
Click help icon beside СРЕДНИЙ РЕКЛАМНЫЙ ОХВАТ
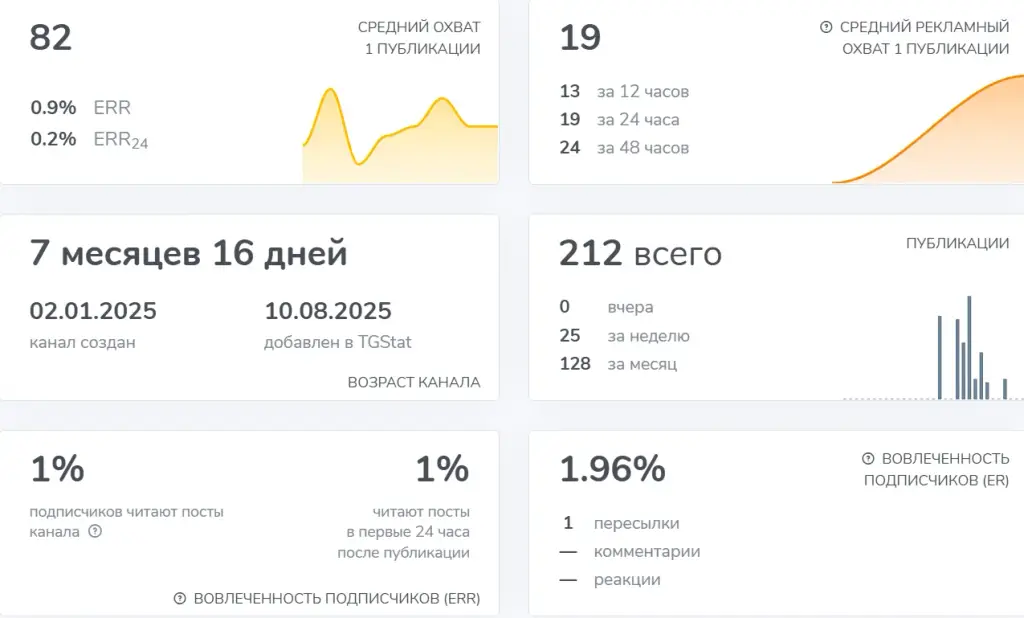tap(826, 27)
